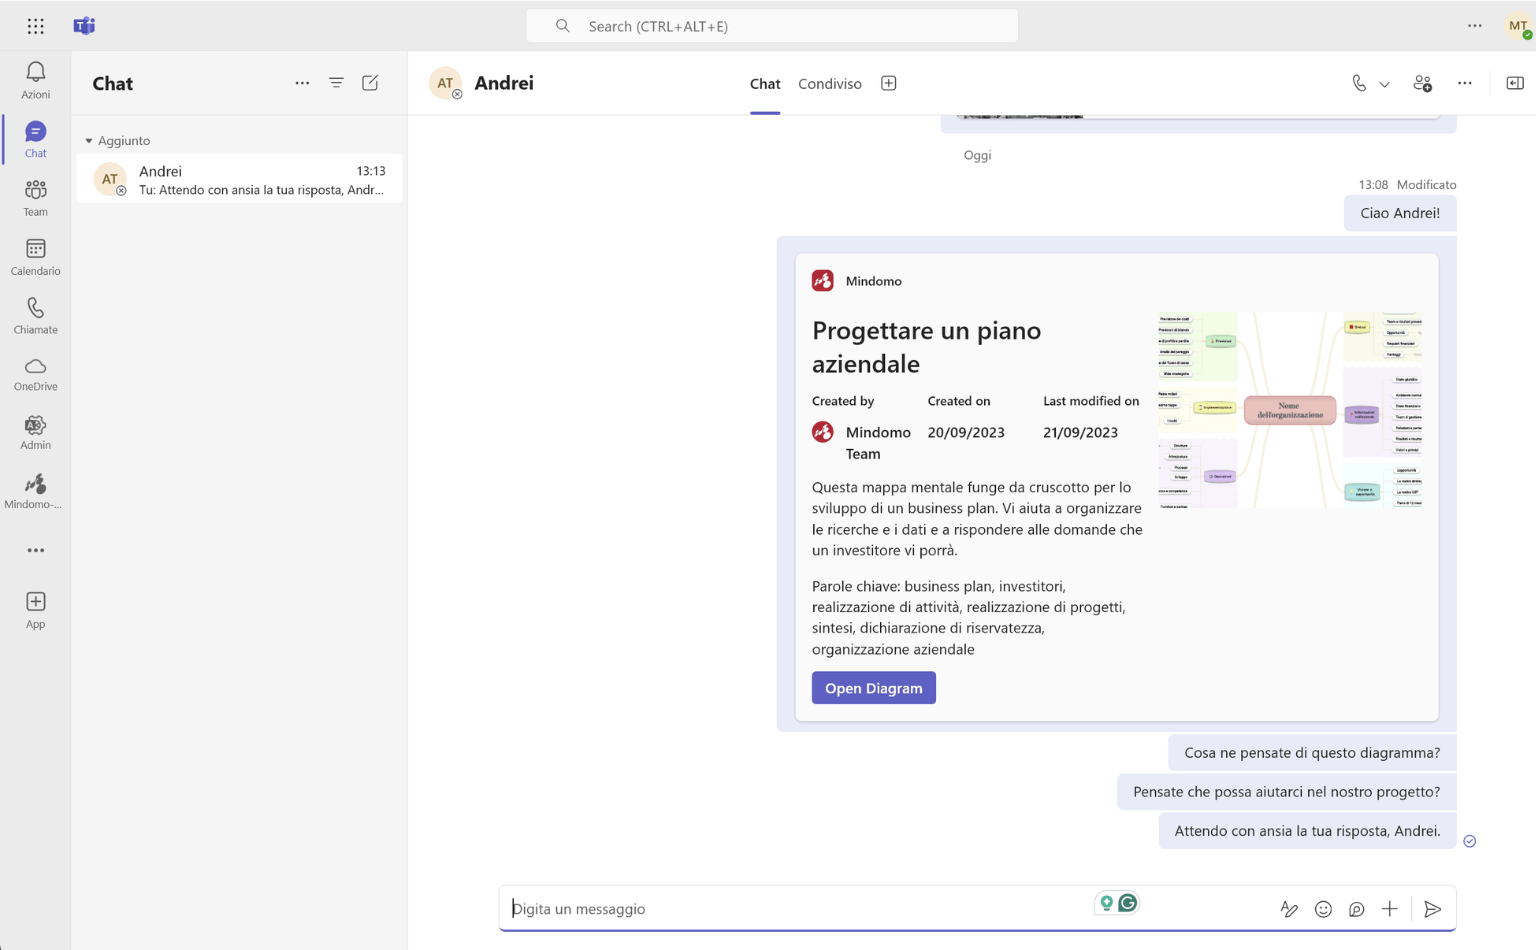Screen dimensions: 1536x950
Task: Open conversation more options ellipsis
Action: click(1465, 84)
